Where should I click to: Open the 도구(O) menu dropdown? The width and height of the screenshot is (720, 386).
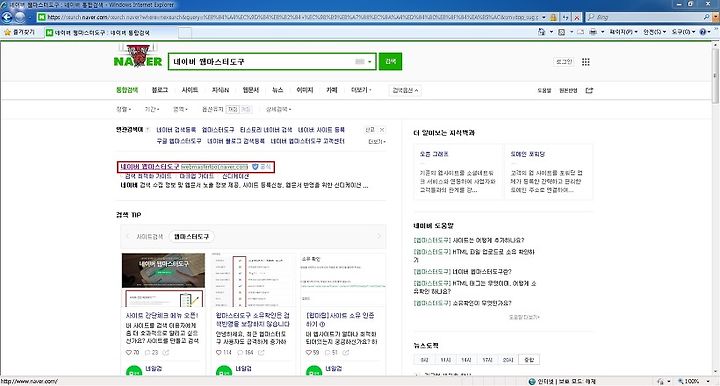(x=683, y=32)
